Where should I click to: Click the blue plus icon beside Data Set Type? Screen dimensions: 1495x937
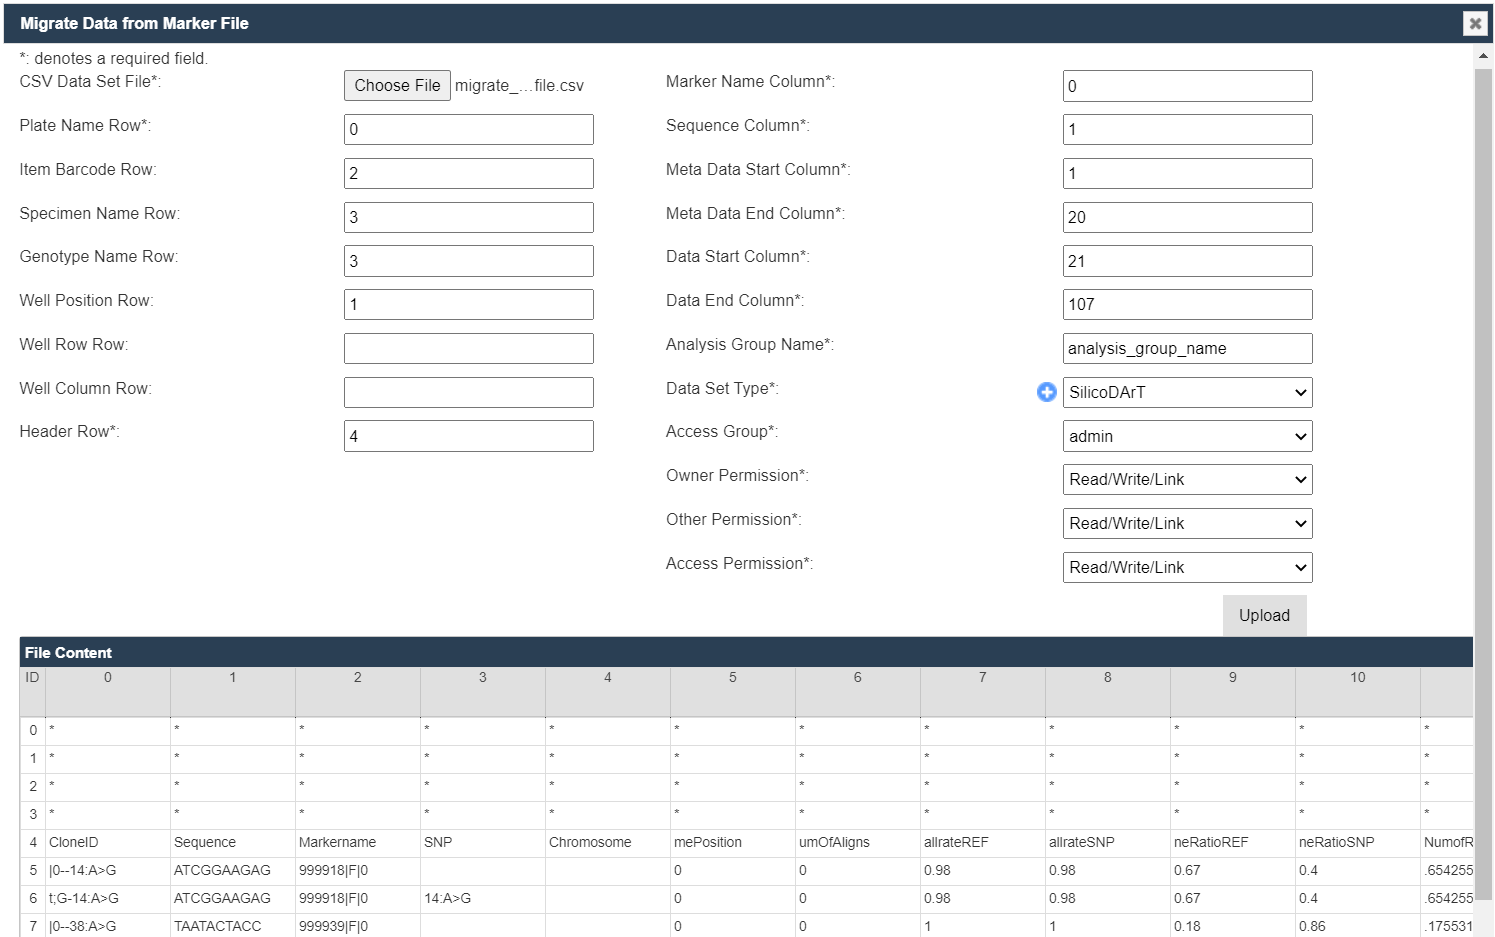pos(1046,392)
